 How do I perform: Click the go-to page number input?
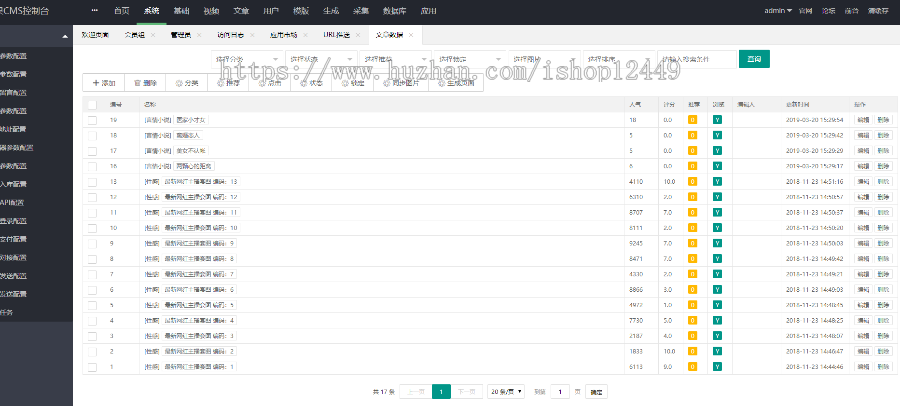(560, 392)
